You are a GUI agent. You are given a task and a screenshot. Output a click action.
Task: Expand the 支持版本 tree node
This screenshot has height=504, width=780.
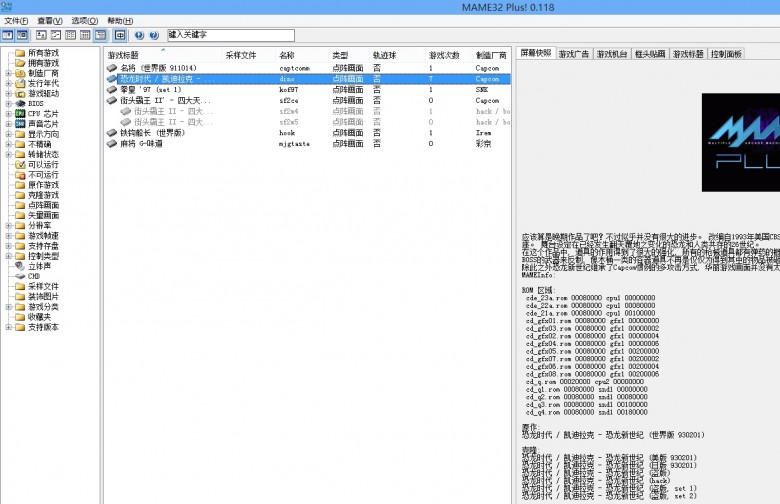8,327
